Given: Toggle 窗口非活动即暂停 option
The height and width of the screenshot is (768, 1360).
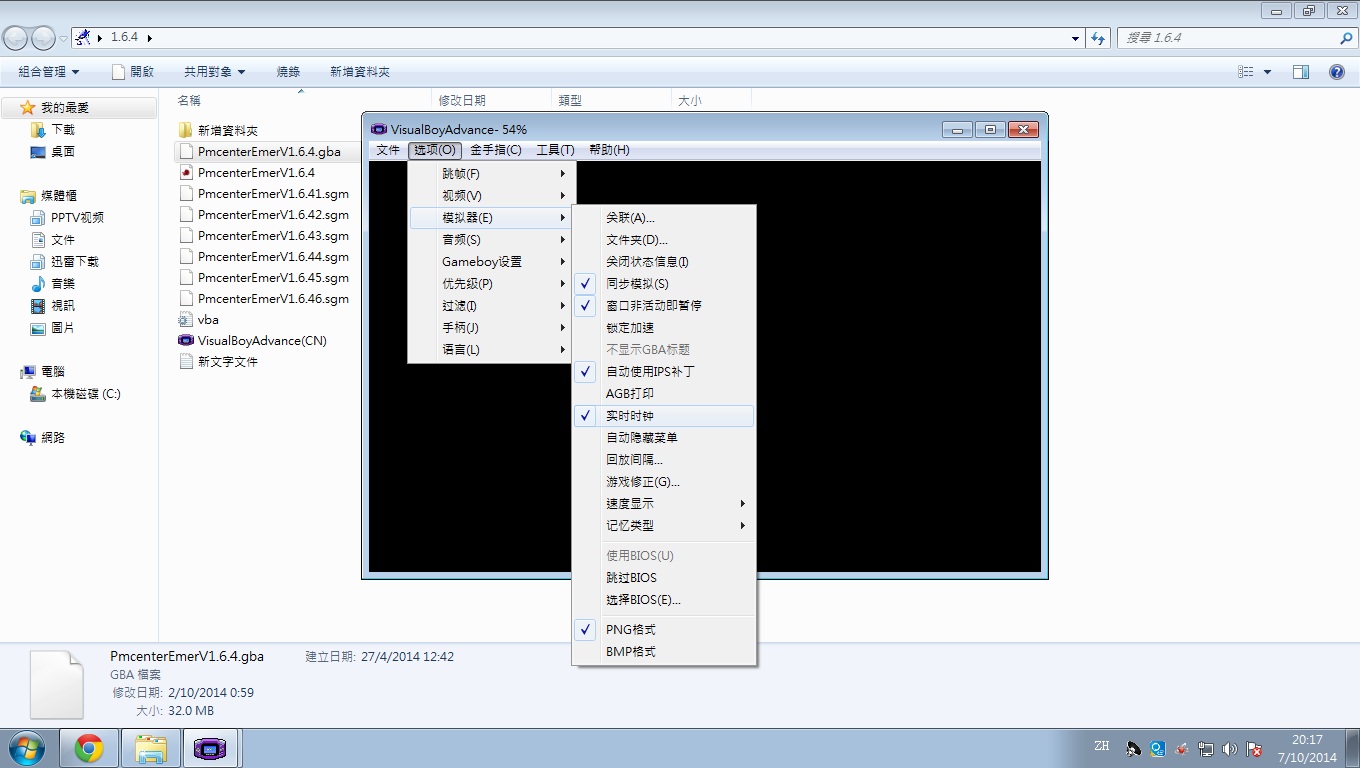Looking at the screenshot, I should (x=664, y=305).
